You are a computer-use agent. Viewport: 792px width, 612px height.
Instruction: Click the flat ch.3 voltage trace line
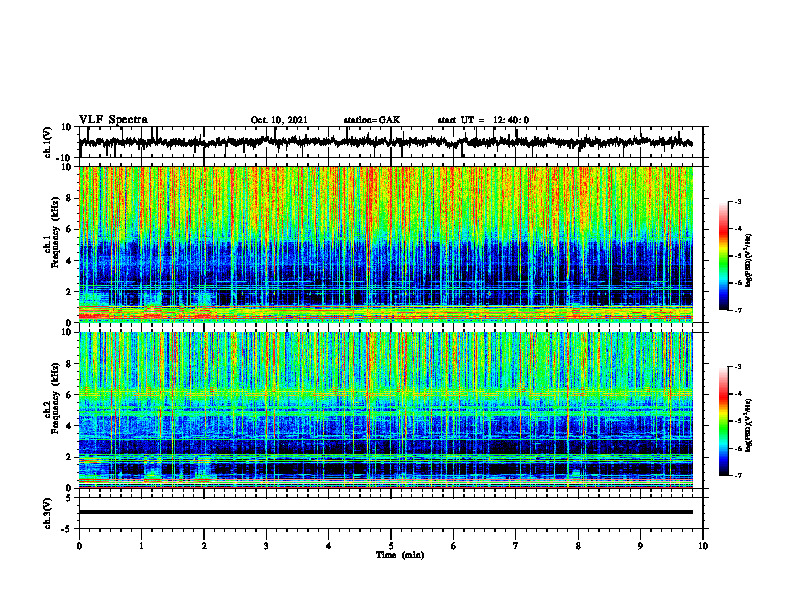(x=386, y=512)
